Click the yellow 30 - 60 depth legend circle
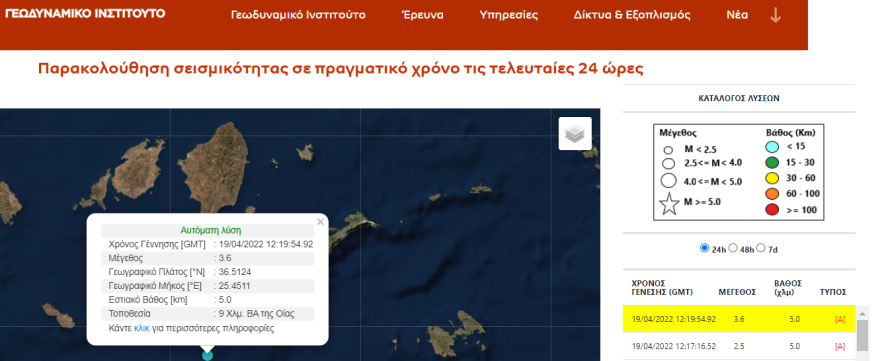Image resolution: width=880 pixels, height=361 pixels. coord(772,179)
